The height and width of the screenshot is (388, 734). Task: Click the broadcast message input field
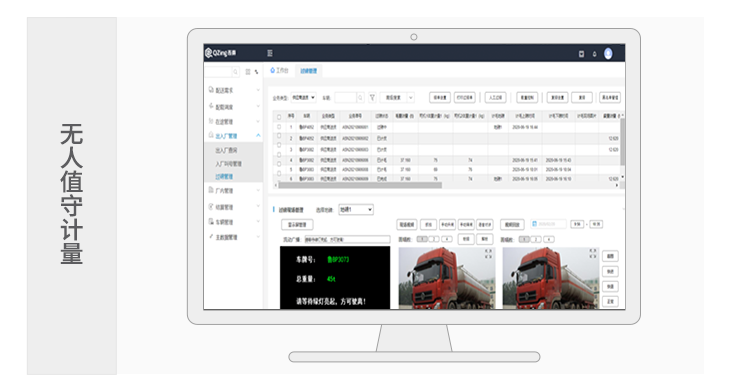point(347,239)
